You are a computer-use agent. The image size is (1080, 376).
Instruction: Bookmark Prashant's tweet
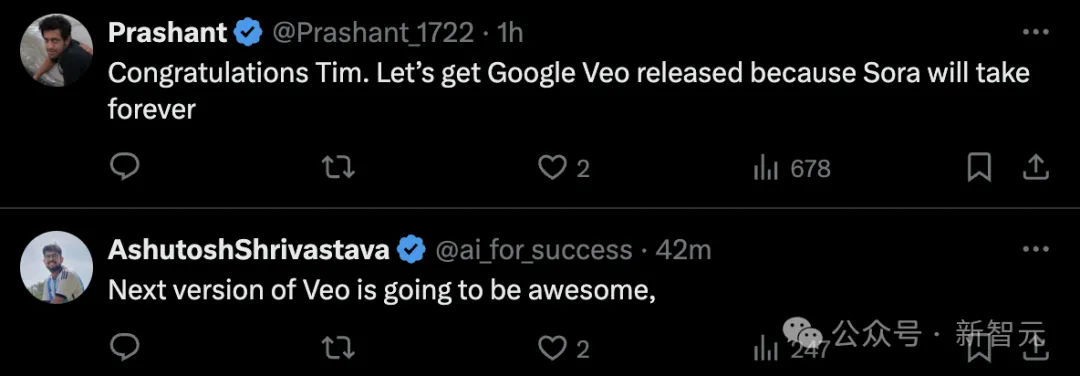coord(979,167)
